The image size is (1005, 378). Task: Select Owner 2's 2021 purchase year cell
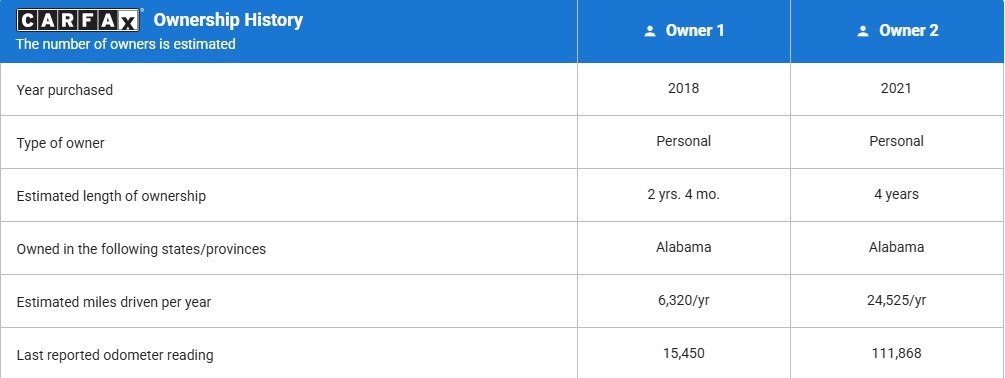897,89
